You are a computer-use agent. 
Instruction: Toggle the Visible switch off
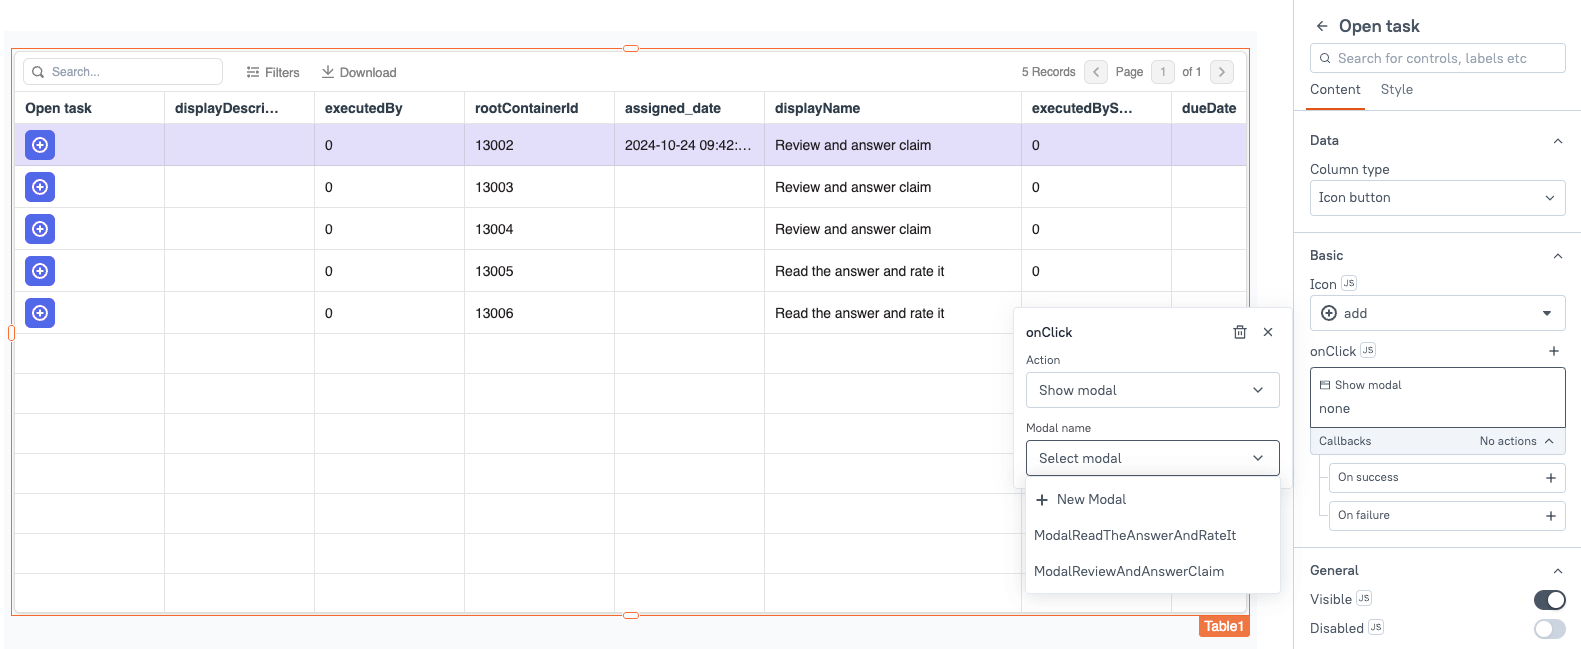(x=1549, y=599)
